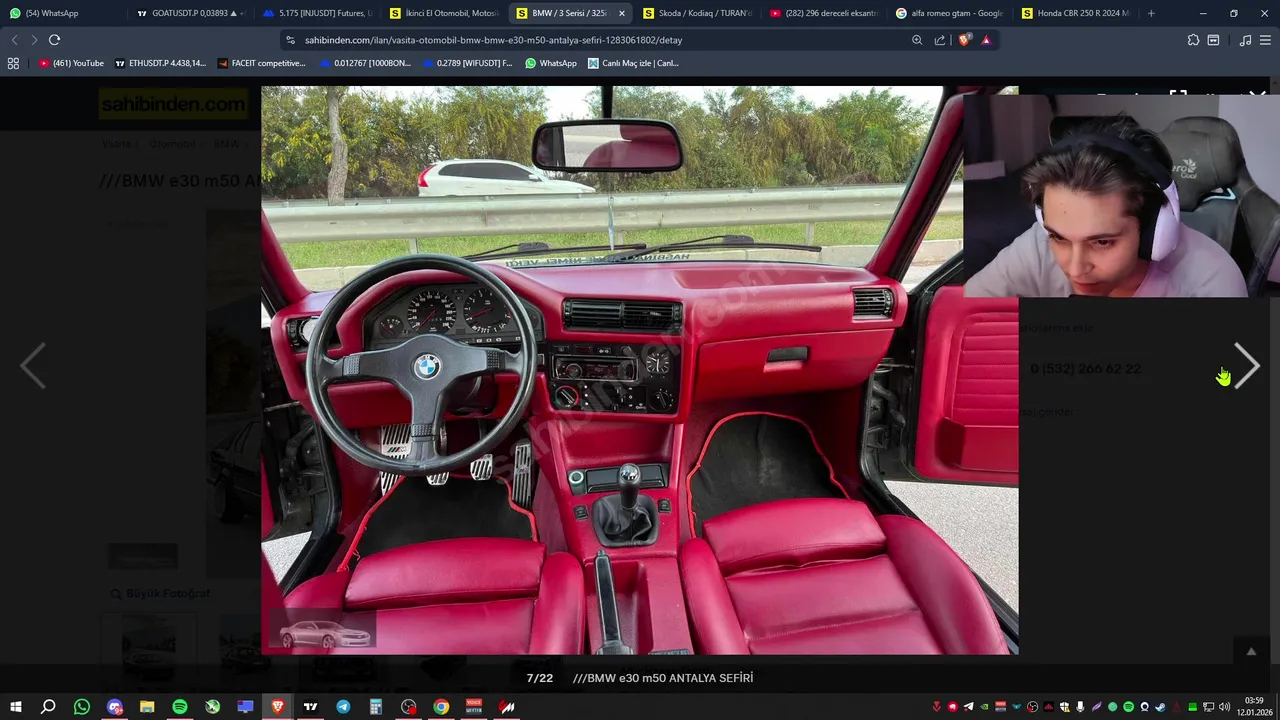
Task: Open Discord from the taskbar
Action: (115, 707)
